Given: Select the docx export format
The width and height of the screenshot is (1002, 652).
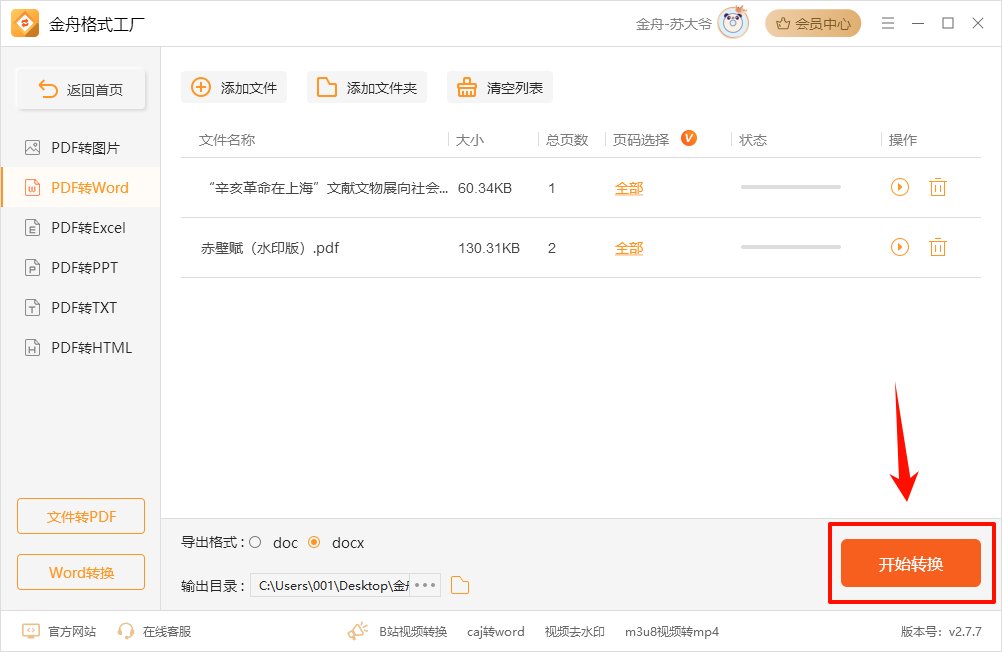Looking at the screenshot, I should pyautogui.click(x=314, y=542).
